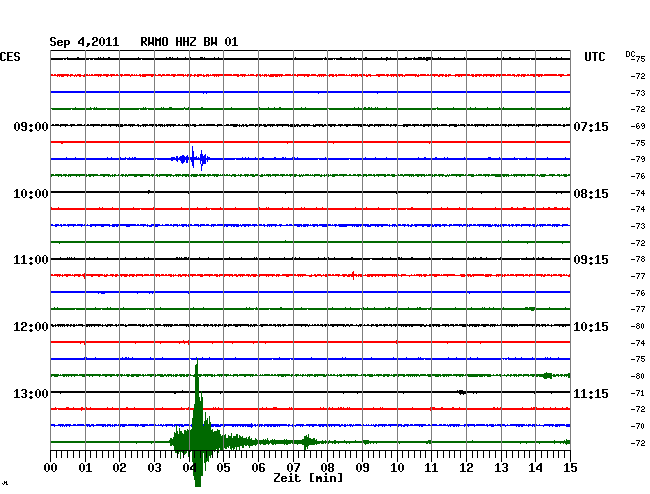Pick minute tick label '05'
The width and height of the screenshot is (650, 494).
(223, 468)
